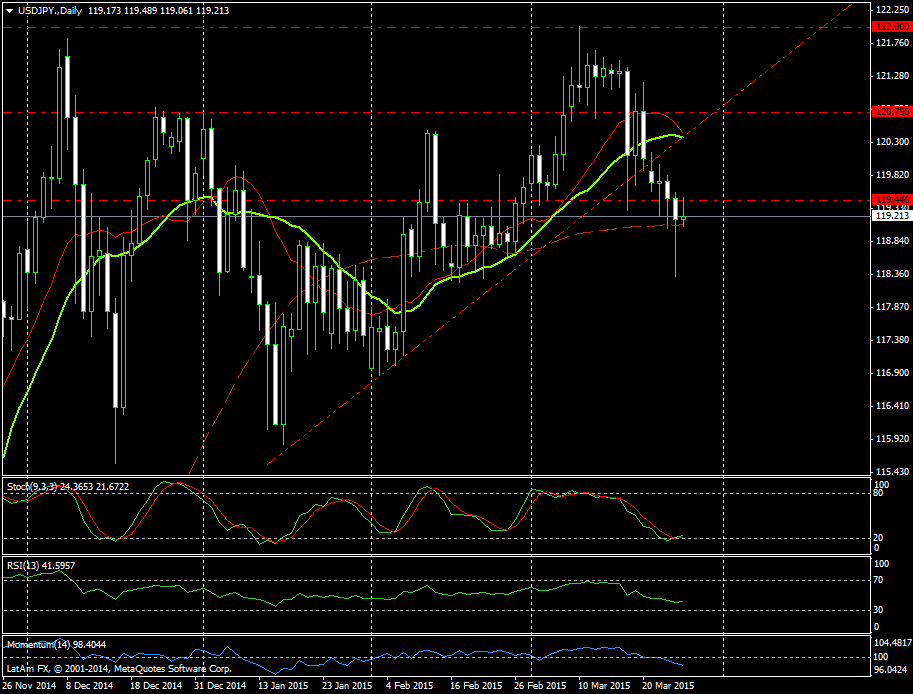Click the current price 119.213 label

890,215
